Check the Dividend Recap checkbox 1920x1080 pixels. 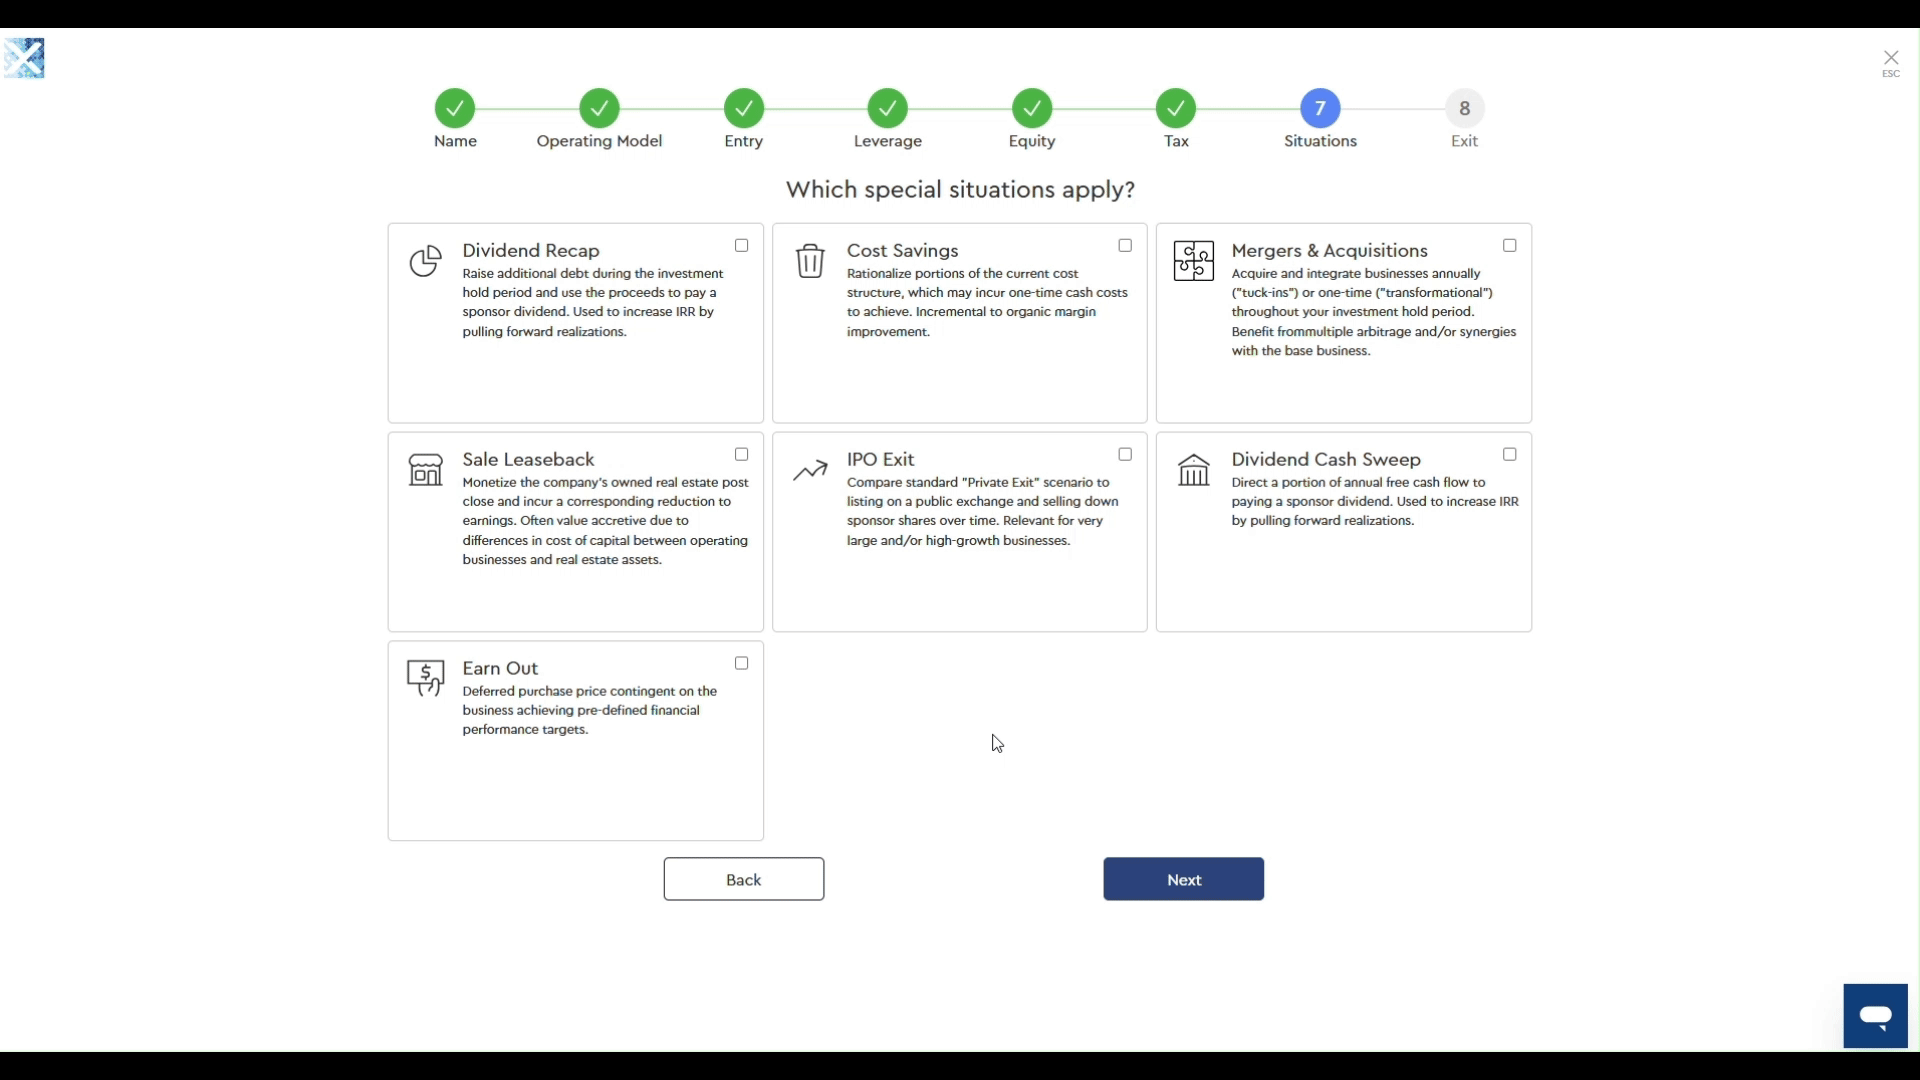741,245
